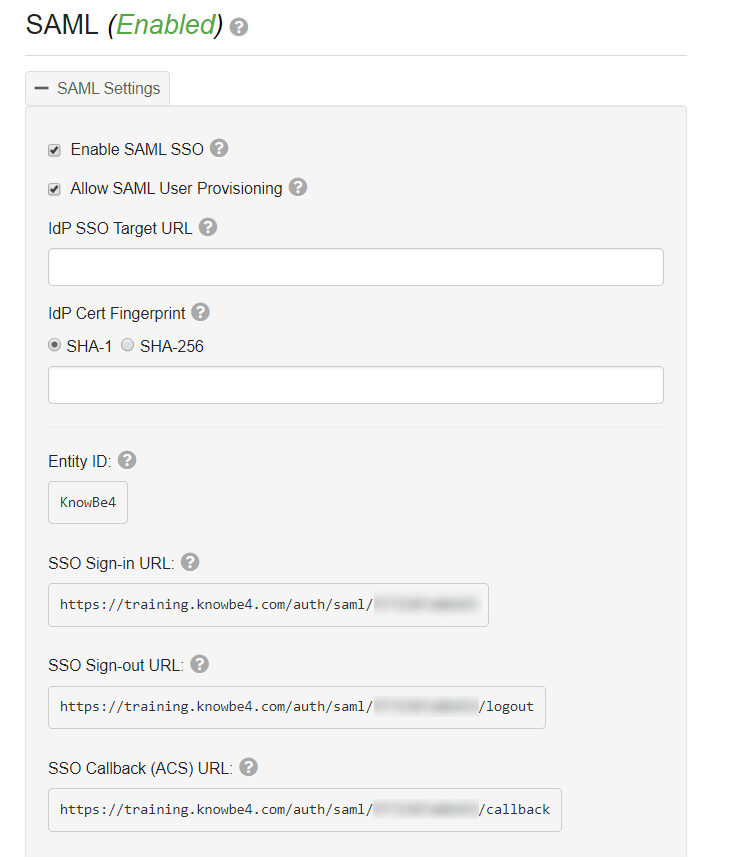The image size is (753, 857).
Task: Click help icon beside Enable SAML SSO
Action: click(219, 148)
